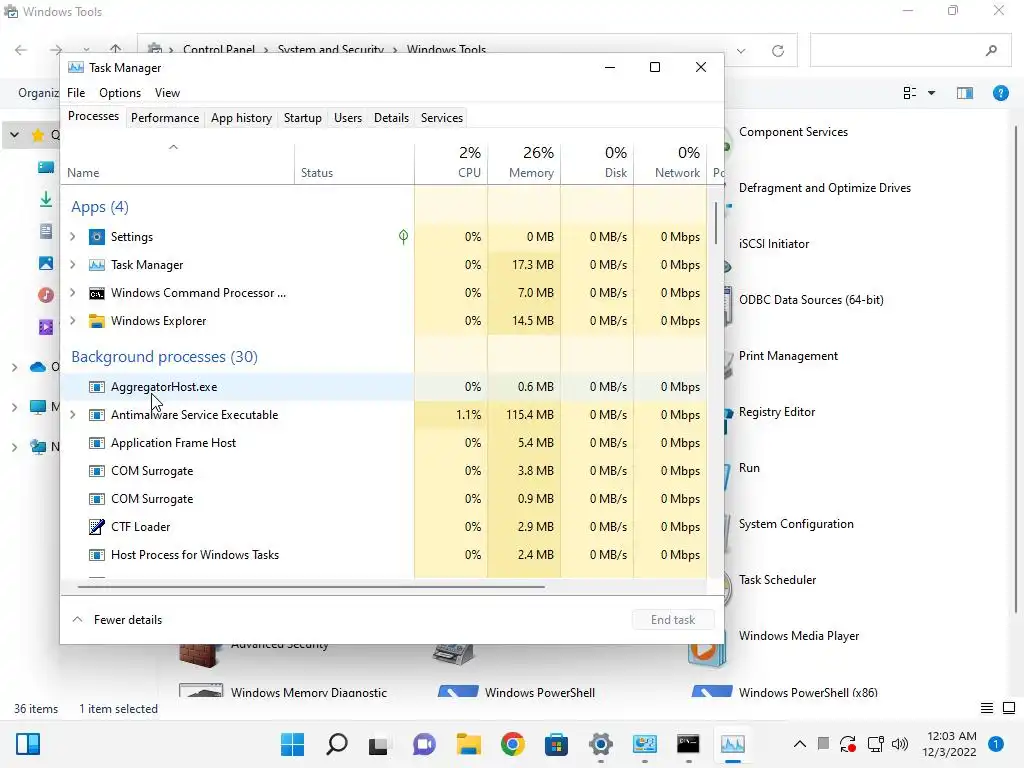Screen dimensions: 1024x768
Task: Switch to the Services tab
Action: pyautogui.click(x=441, y=118)
